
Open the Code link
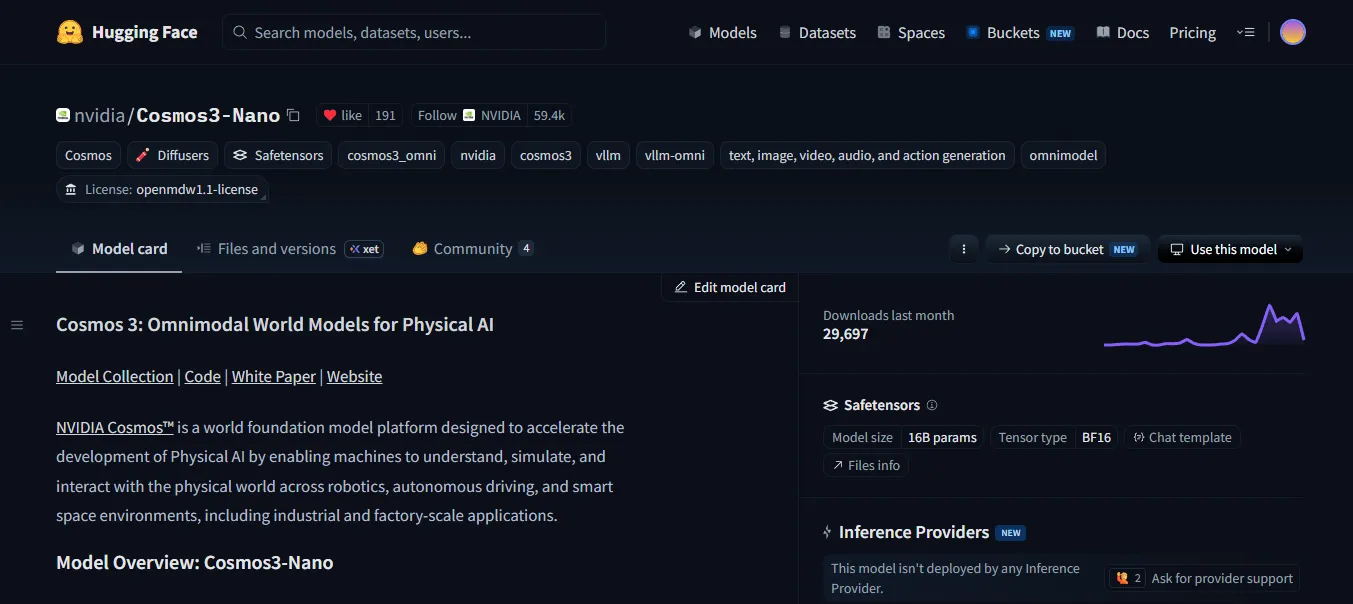pos(203,376)
